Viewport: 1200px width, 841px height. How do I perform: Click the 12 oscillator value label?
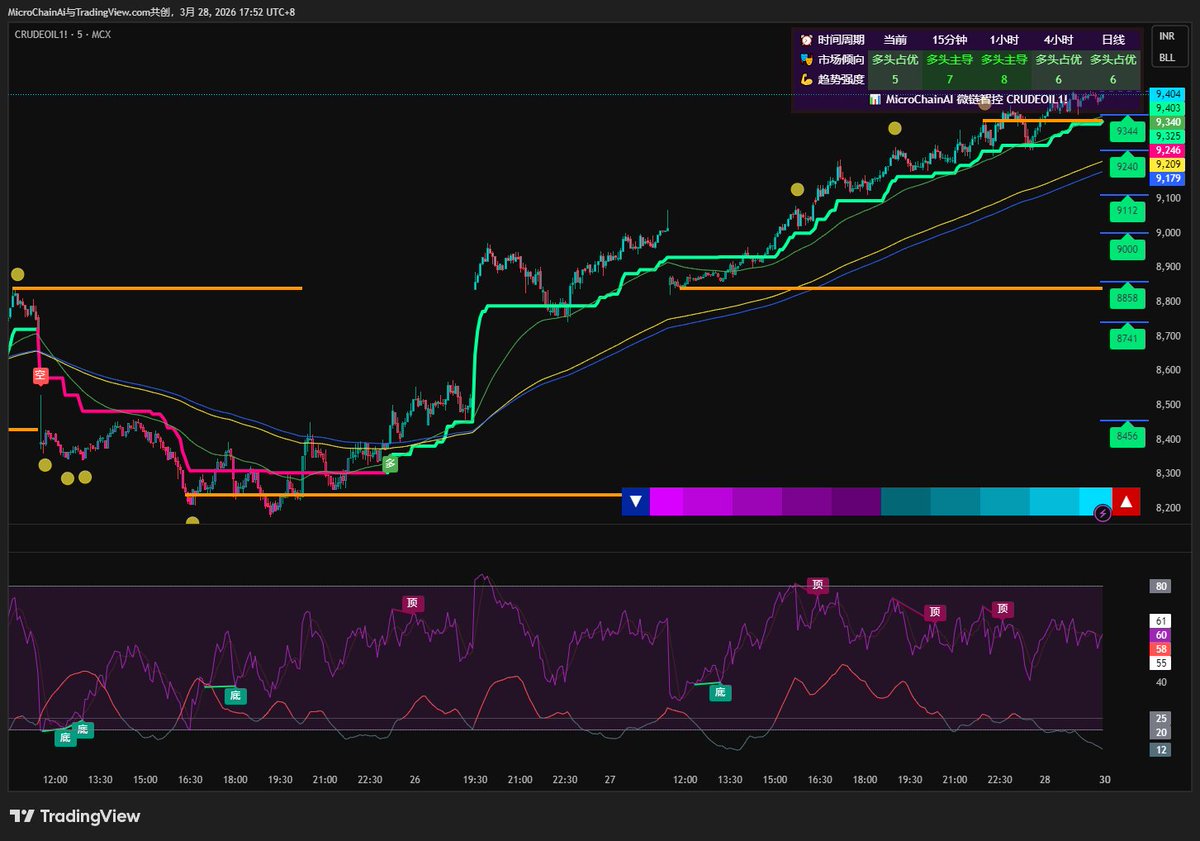1160,749
